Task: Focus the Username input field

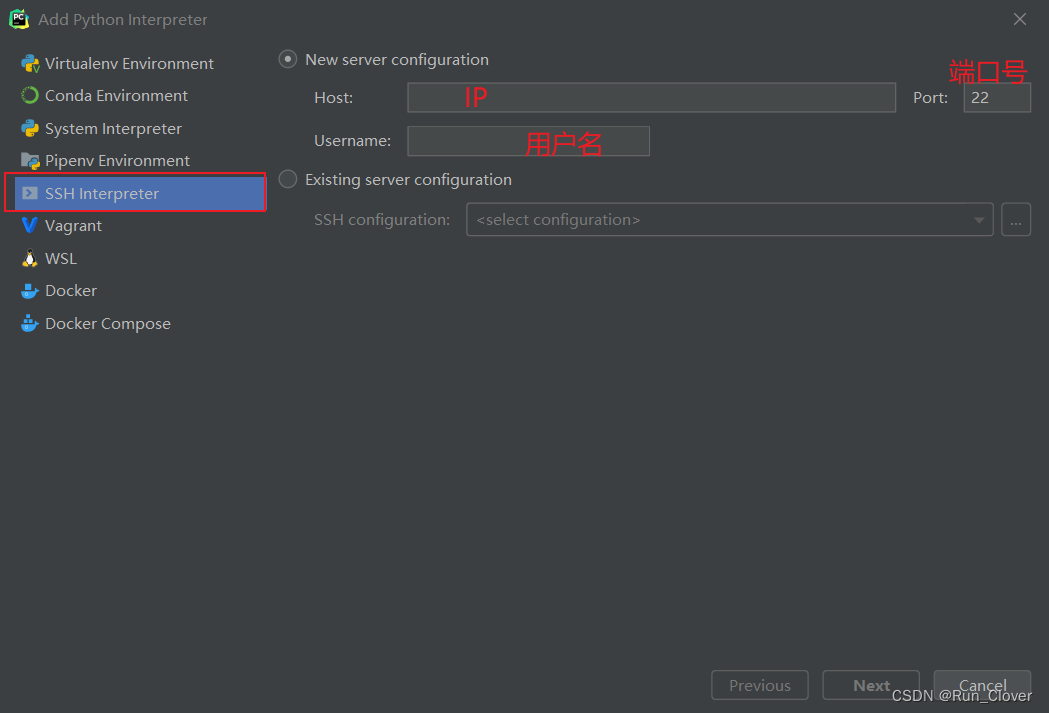Action: (x=529, y=141)
